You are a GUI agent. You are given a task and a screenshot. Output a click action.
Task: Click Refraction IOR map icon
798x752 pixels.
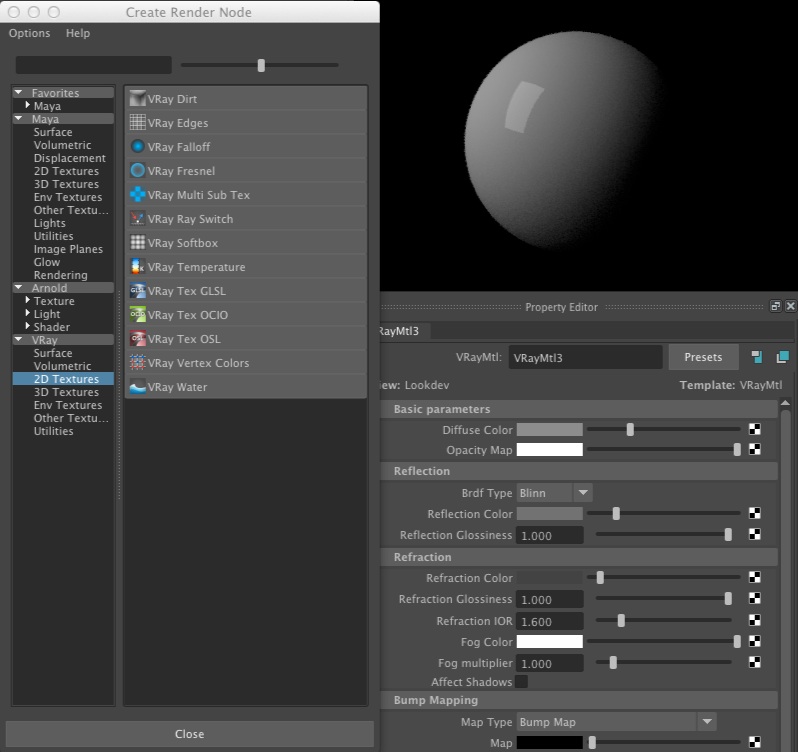pyautogui.click(x=755, y=620)
